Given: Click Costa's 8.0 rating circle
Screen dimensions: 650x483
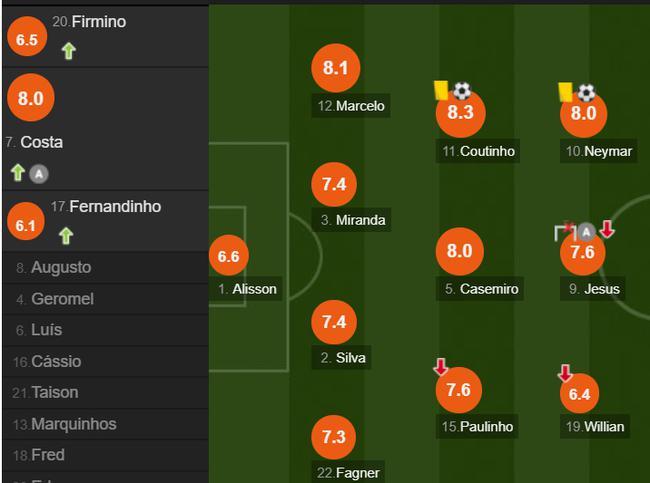Looking at the screenshot, I should click(31, 98).
